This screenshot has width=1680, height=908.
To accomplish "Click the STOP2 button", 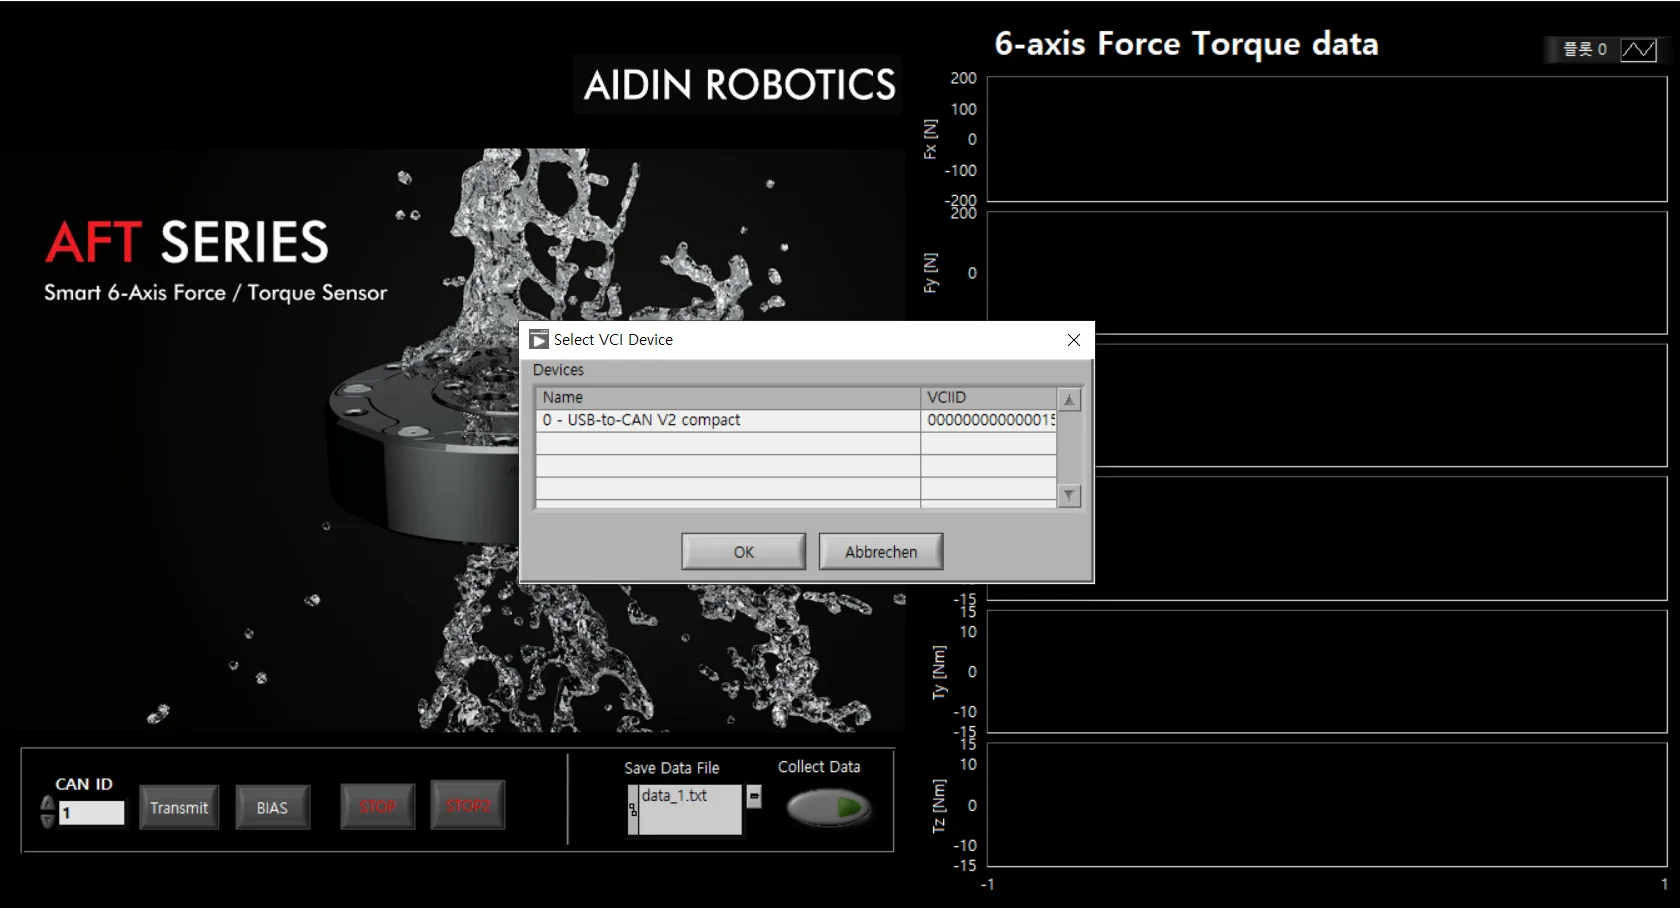I will (468, 805).
